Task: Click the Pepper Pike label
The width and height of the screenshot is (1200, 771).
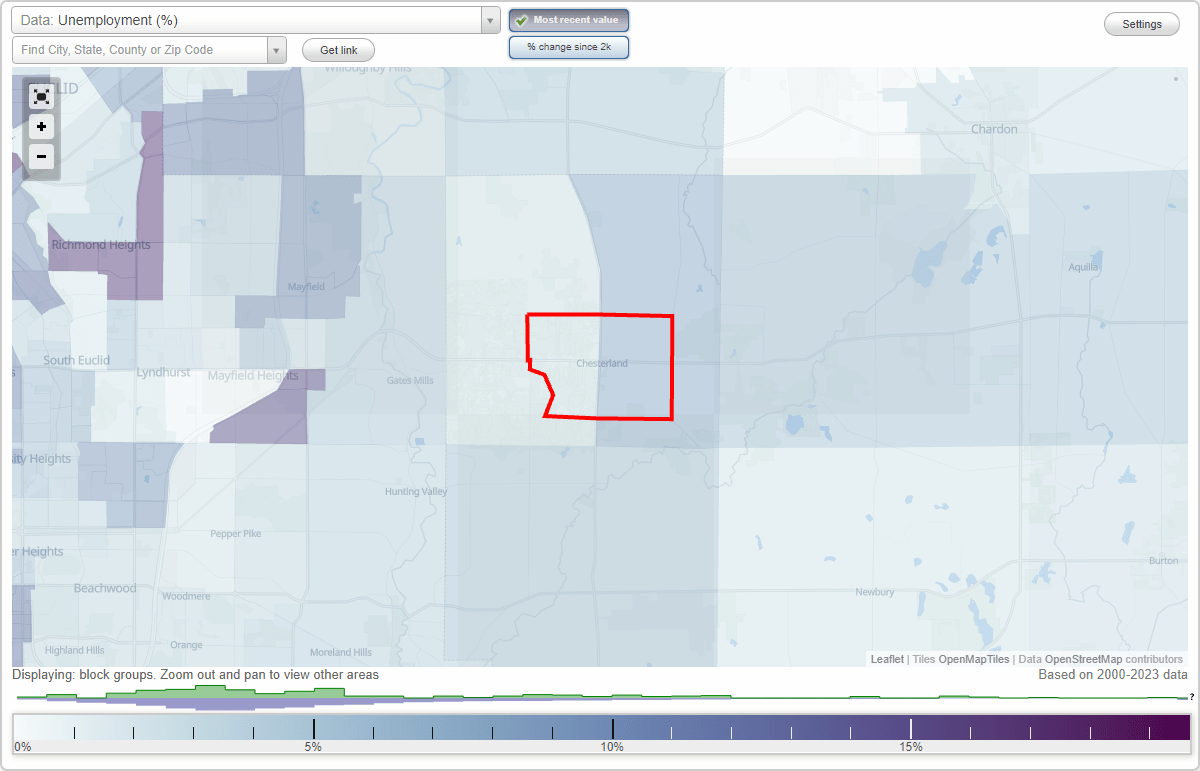Action: (x=236, y=534)
